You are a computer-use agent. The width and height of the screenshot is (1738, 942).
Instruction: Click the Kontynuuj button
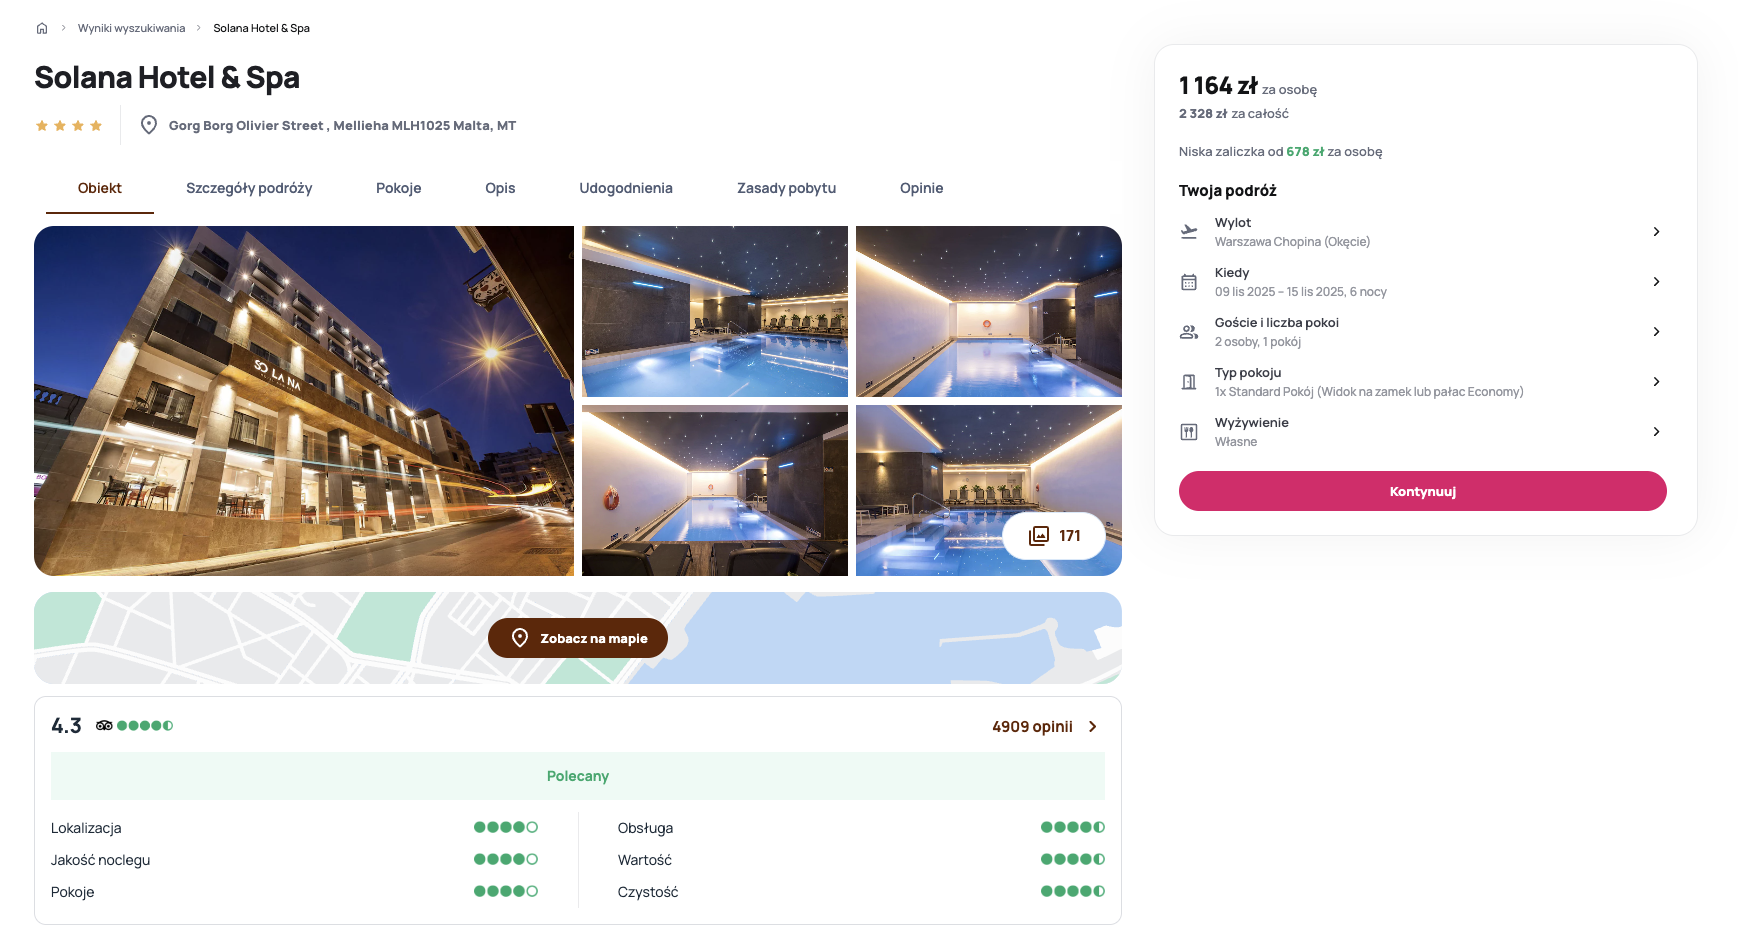tap(1422, 491)
